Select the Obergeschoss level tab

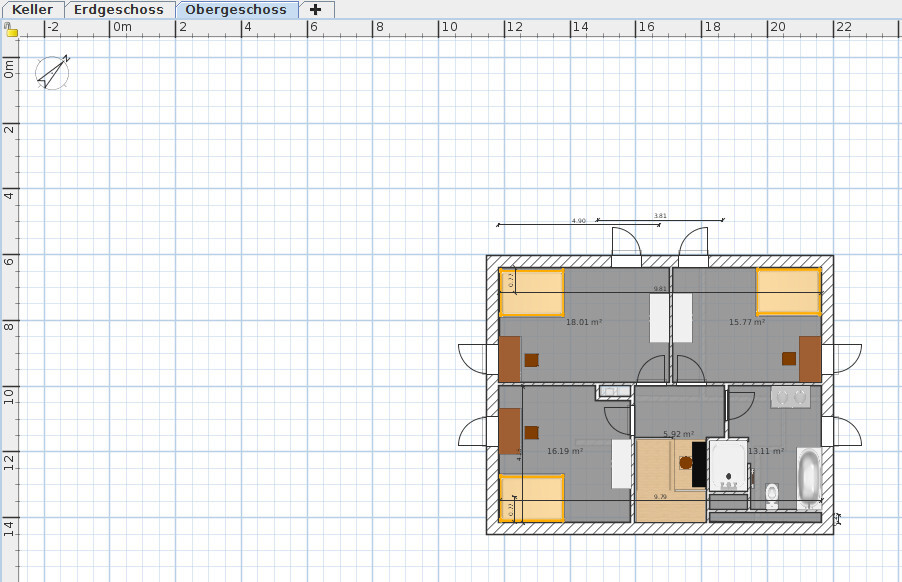pyautogui.click(x=236, y=9)
